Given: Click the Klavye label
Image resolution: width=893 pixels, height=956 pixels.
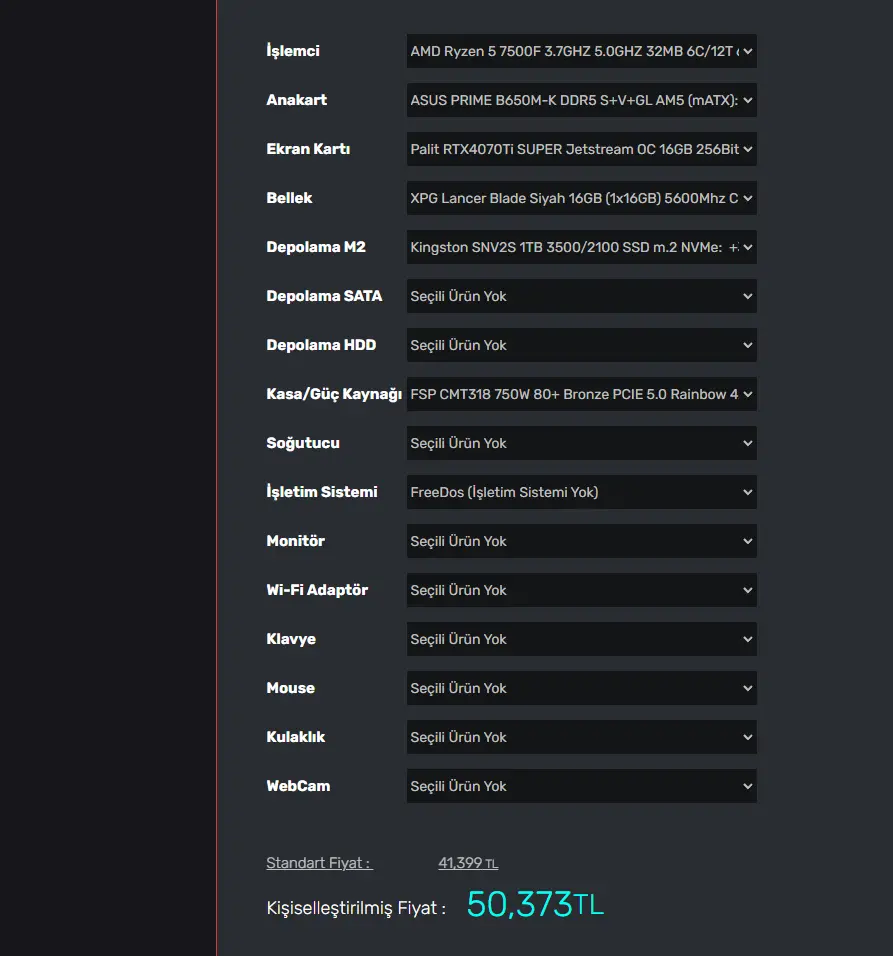Looking at the screenshot, I should [x=291, y=639].
